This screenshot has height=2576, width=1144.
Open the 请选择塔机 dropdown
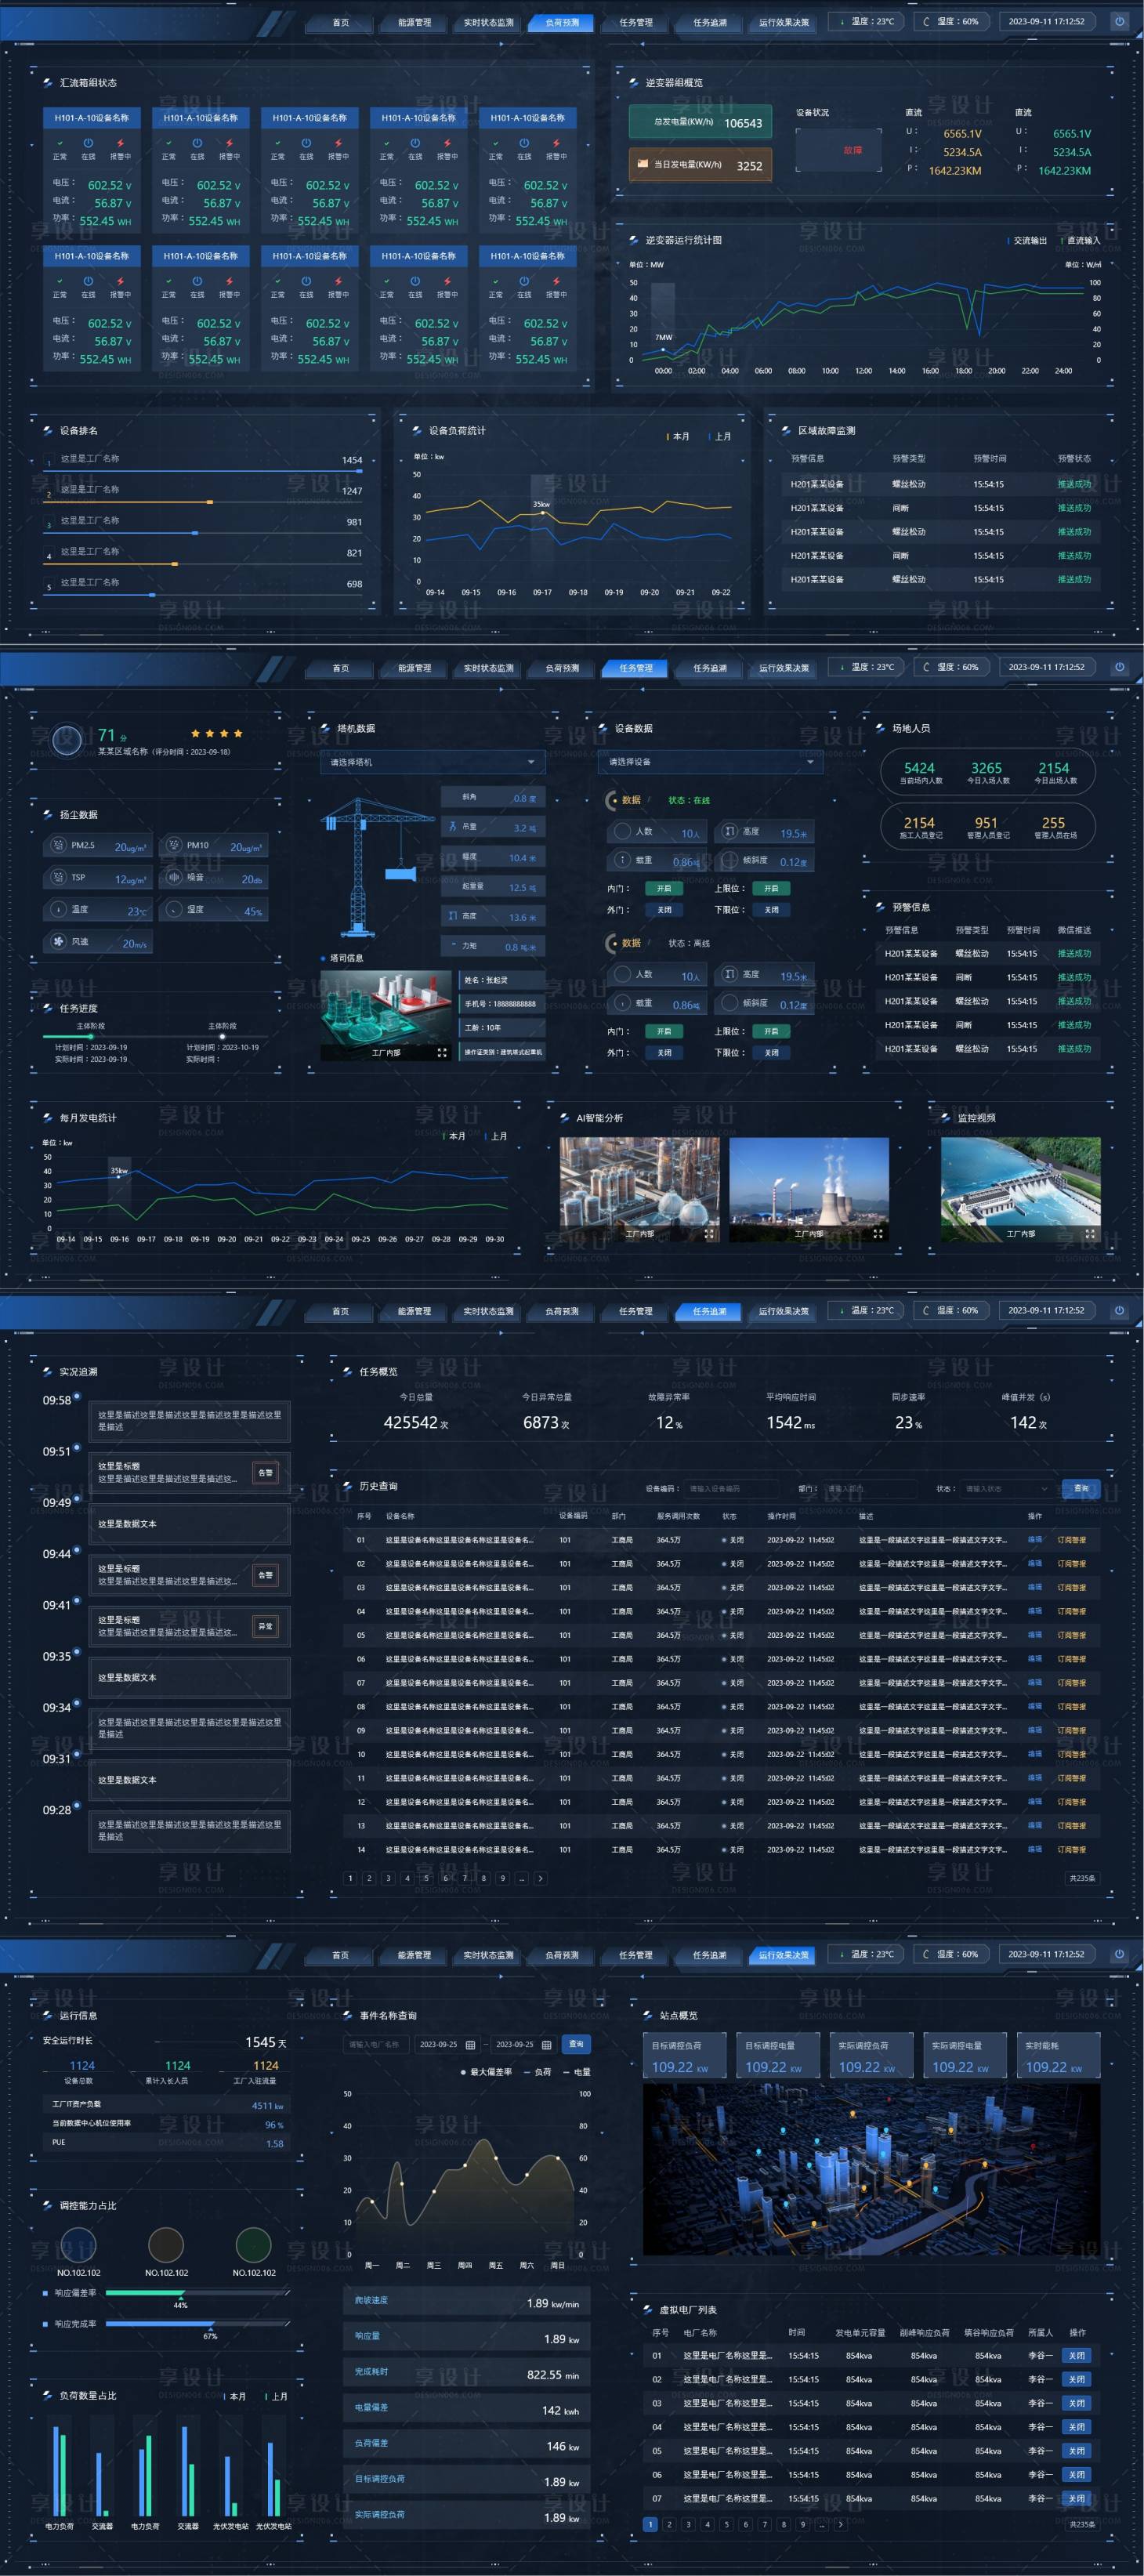pyautogui.click(x=433, y=762)
